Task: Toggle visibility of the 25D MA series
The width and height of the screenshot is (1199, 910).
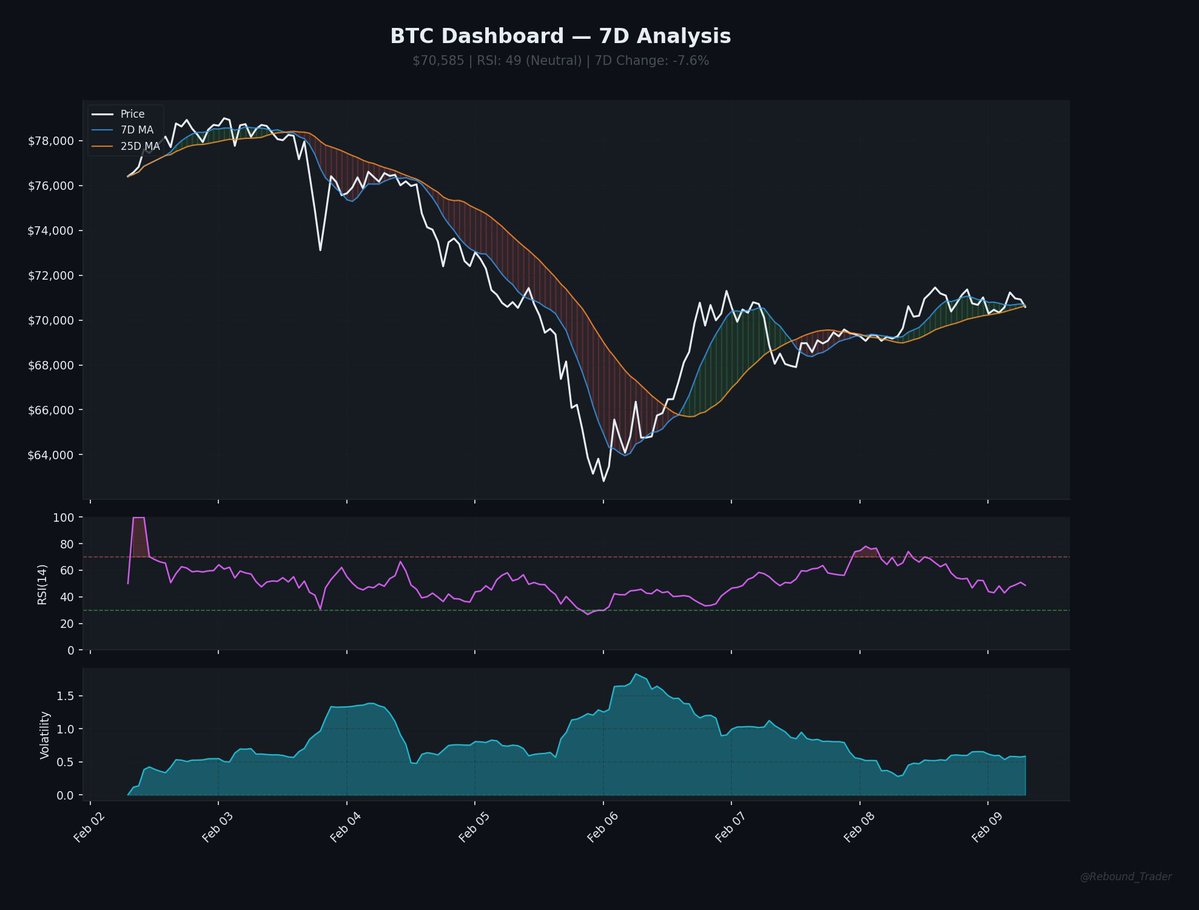Action: pos(138,145)
